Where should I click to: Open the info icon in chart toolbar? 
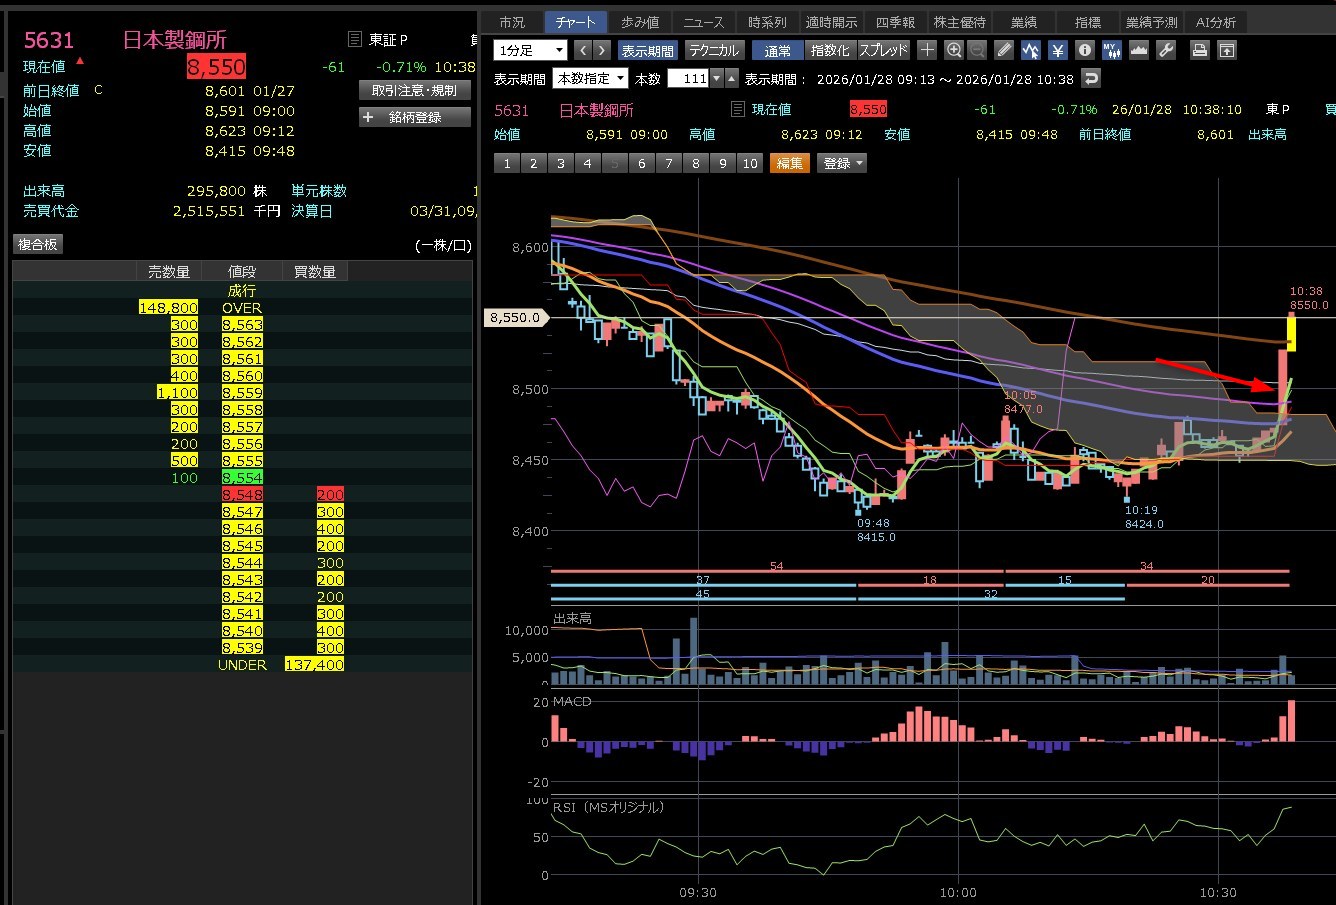tap(1084, 50)
